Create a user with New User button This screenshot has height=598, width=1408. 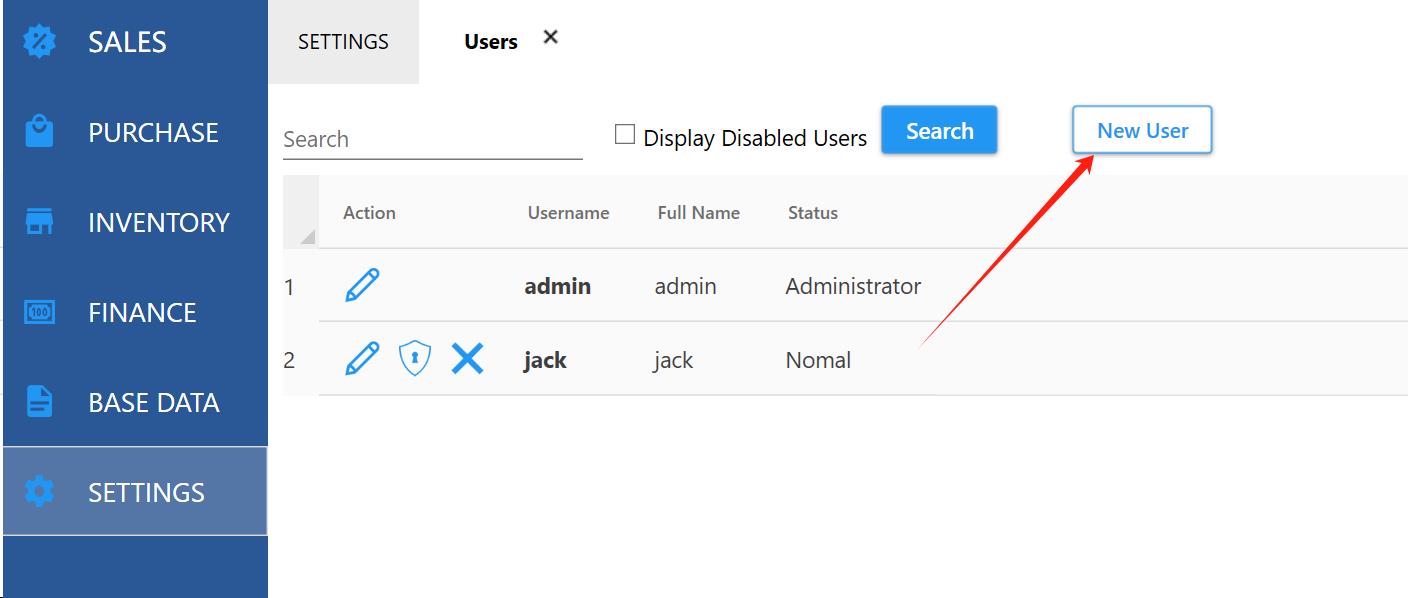point(1142,130)
